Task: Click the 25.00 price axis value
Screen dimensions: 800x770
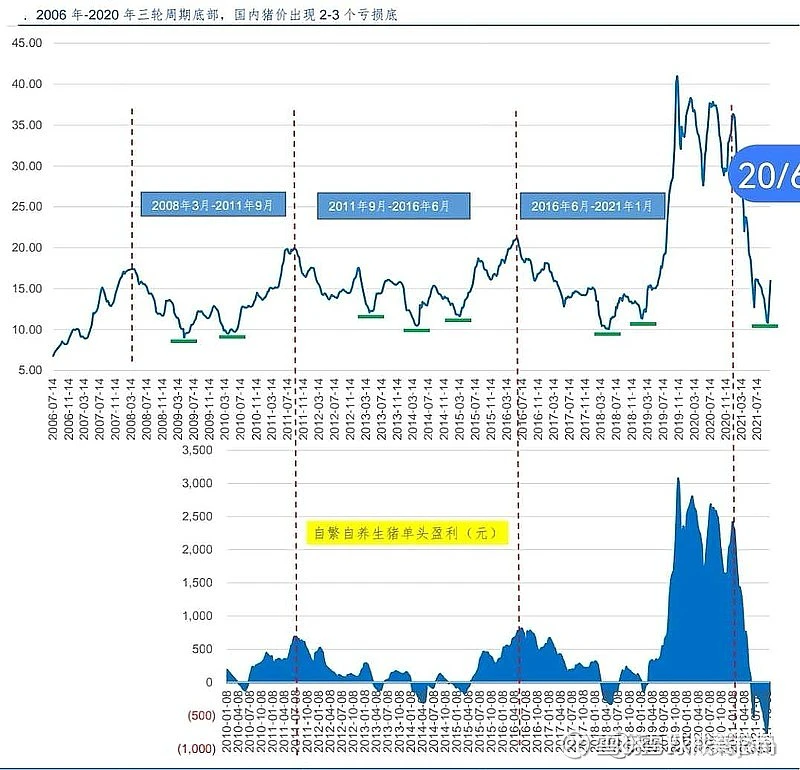Action: point(27,207)
